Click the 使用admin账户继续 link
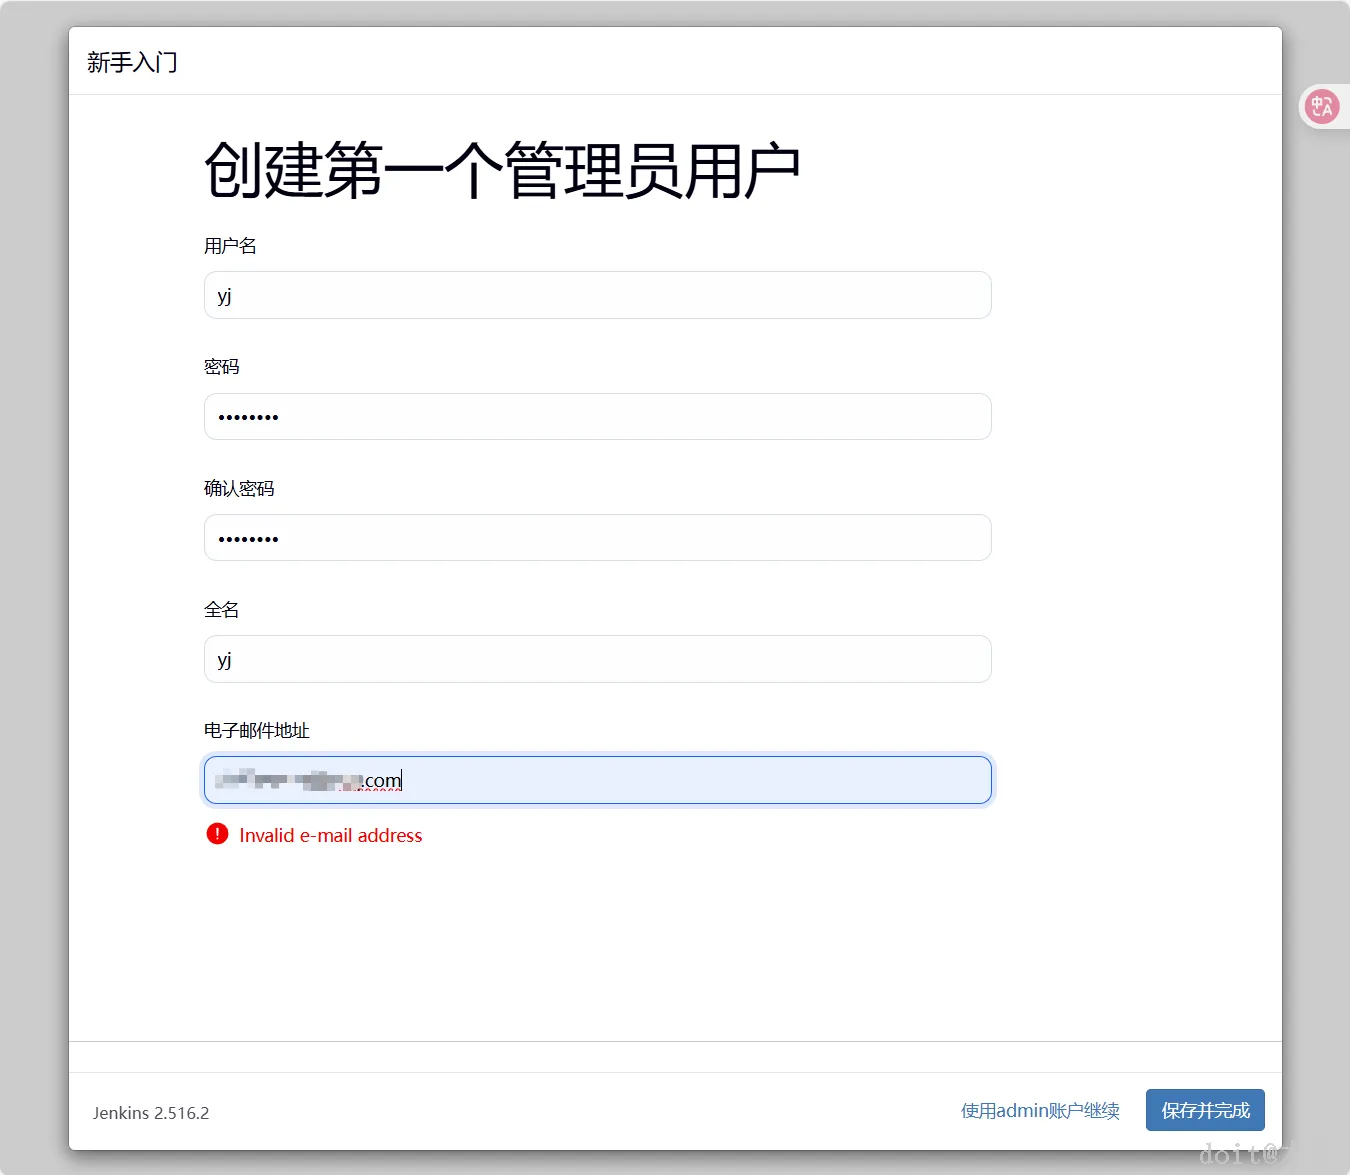This screenshot has width=1350, height=1175. [1039, 1110]
